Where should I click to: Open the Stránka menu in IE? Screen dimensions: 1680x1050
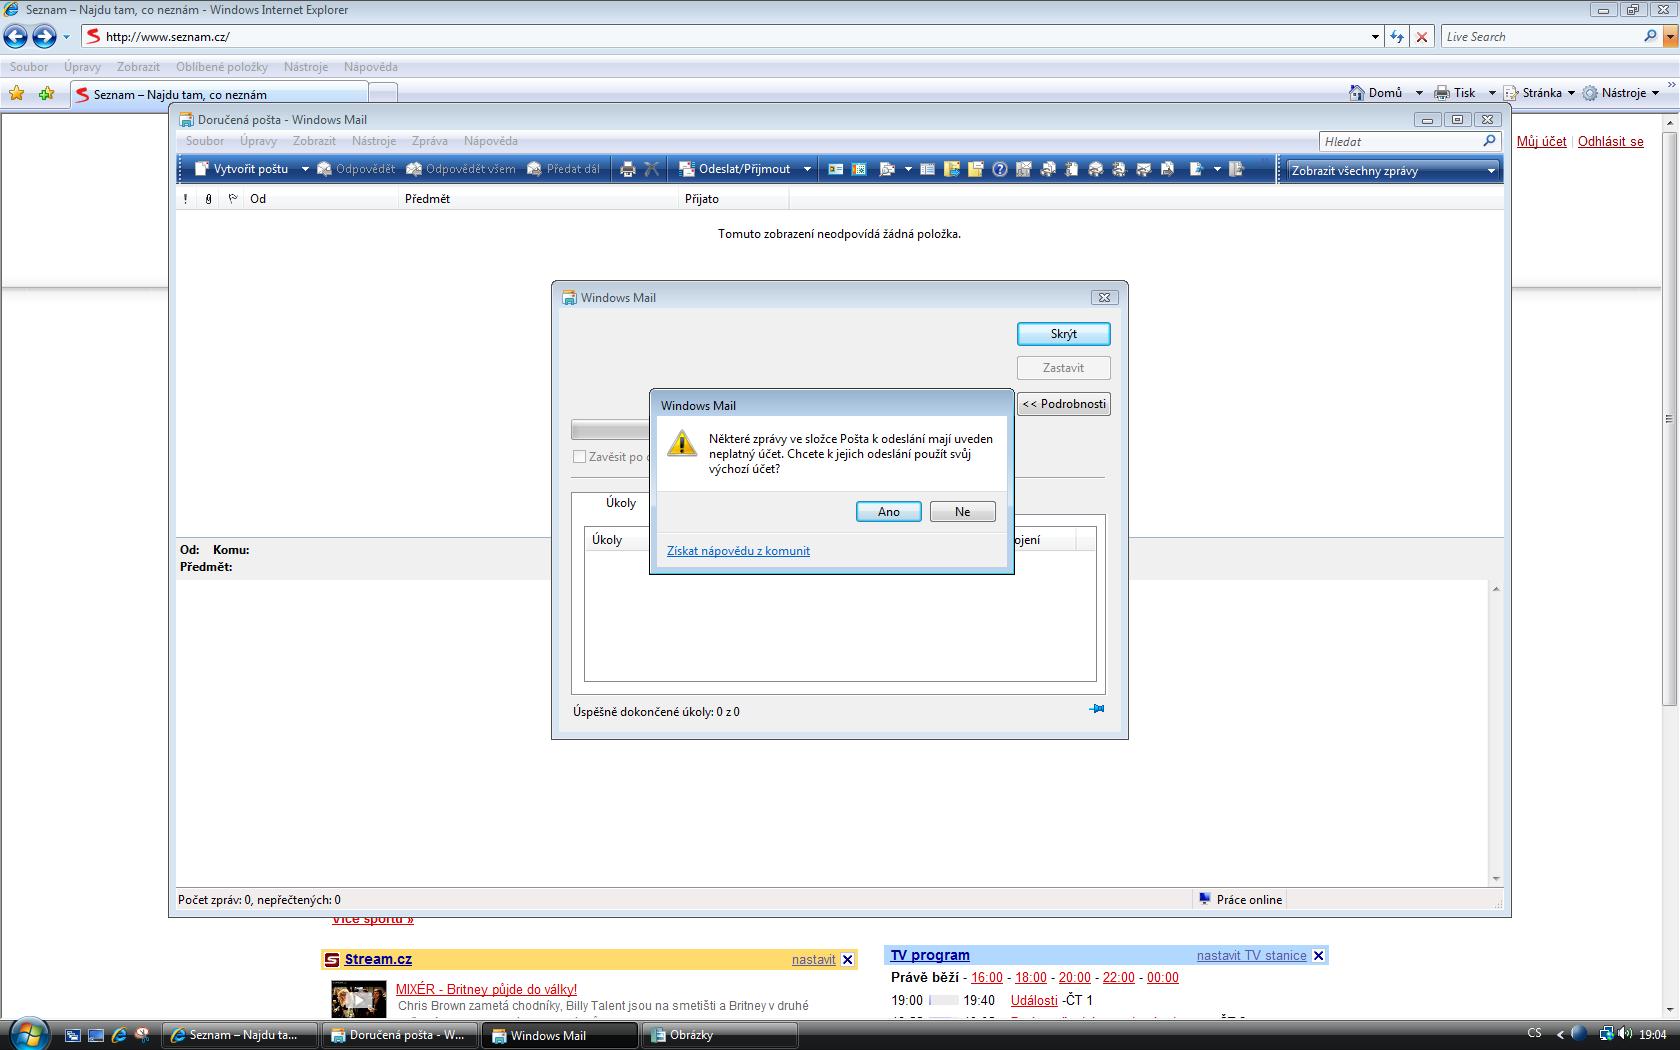point(1539,93)
